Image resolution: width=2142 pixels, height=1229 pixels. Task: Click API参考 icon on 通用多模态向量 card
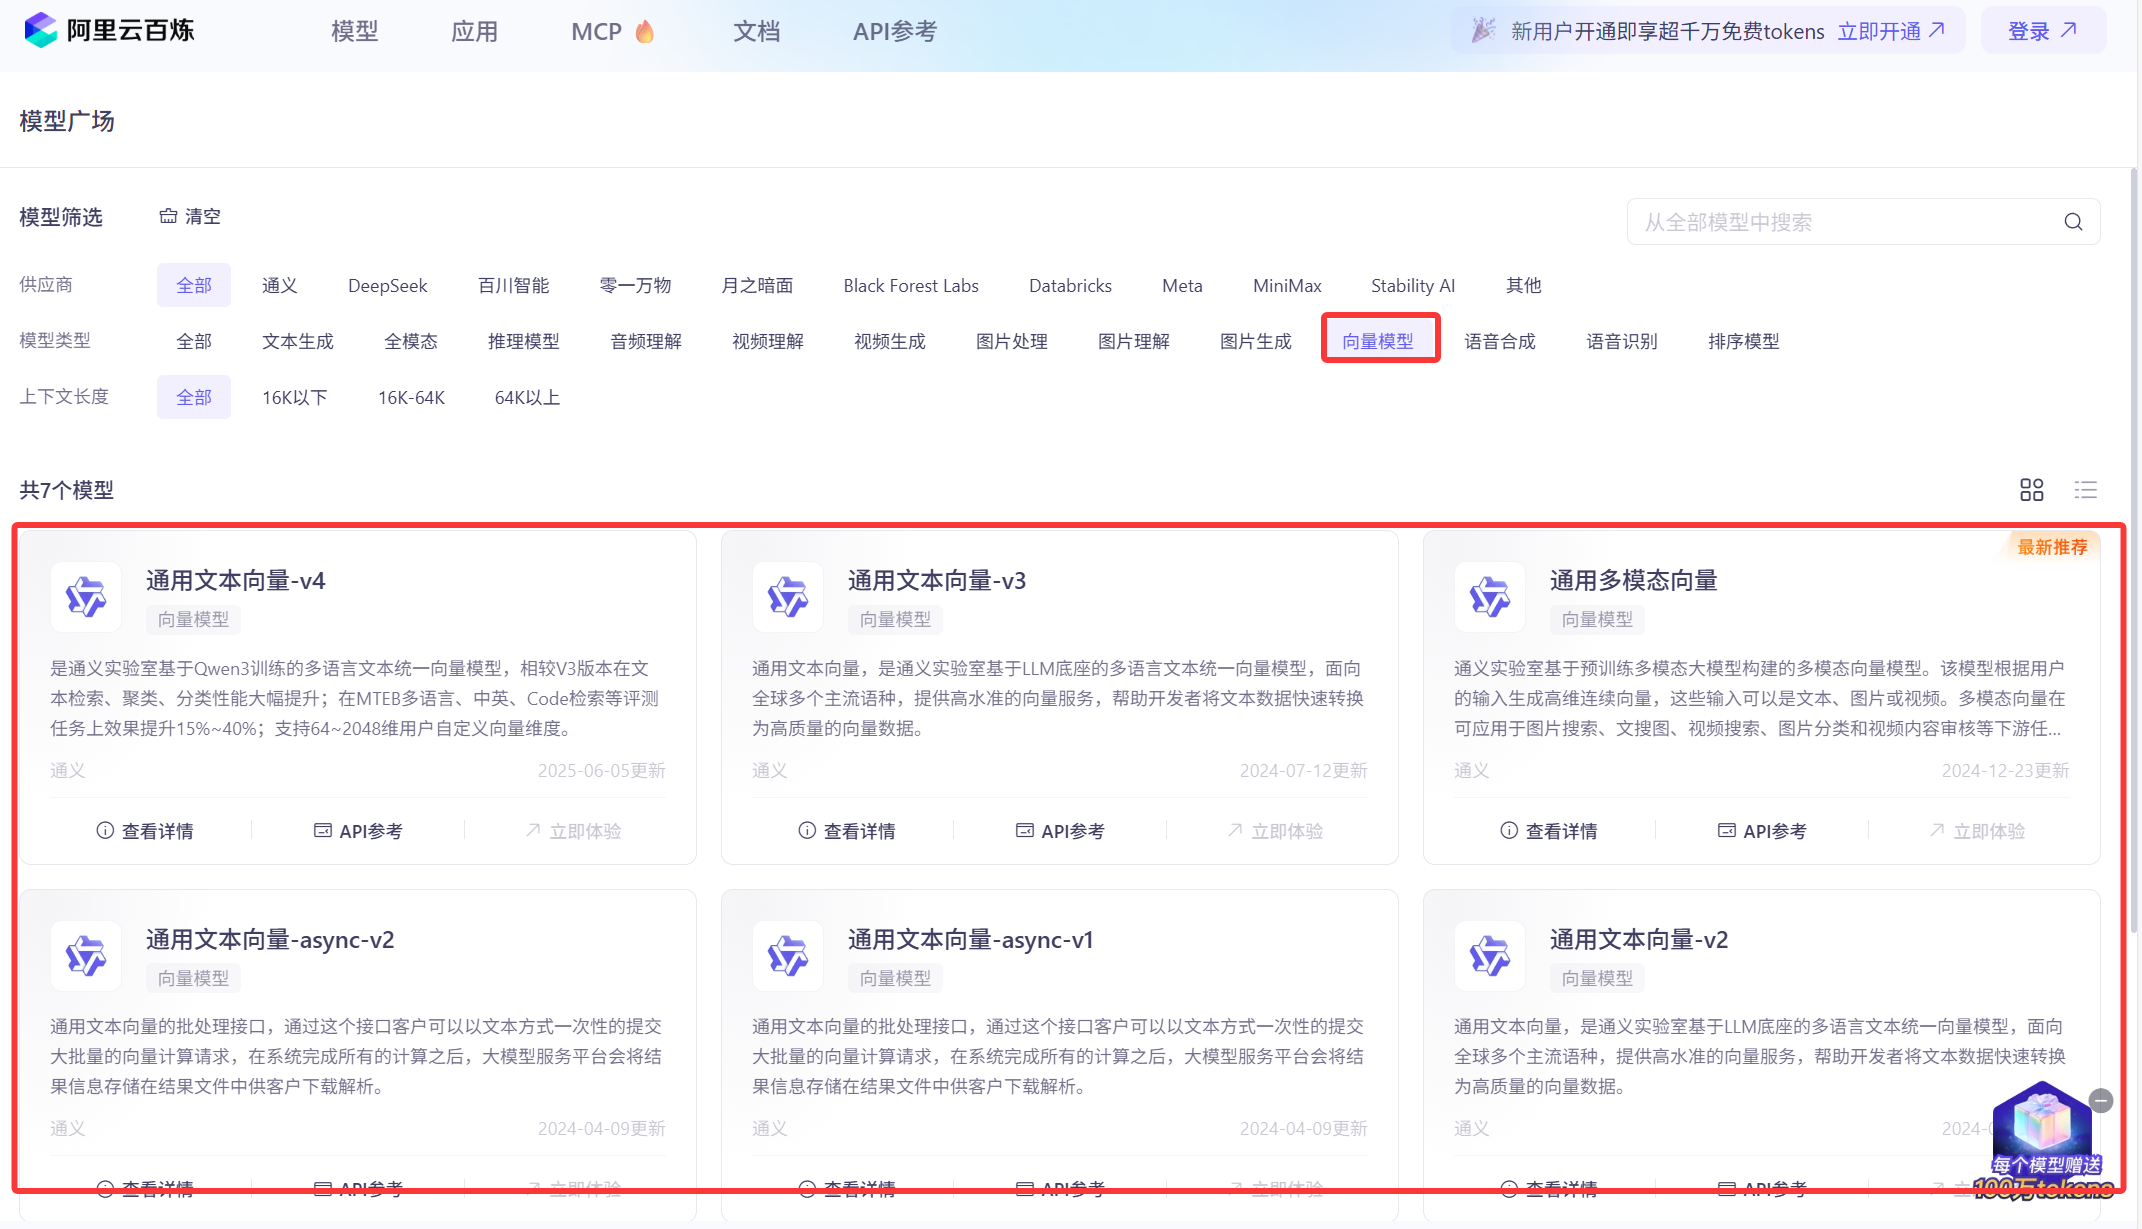[x=1727, y=830]
